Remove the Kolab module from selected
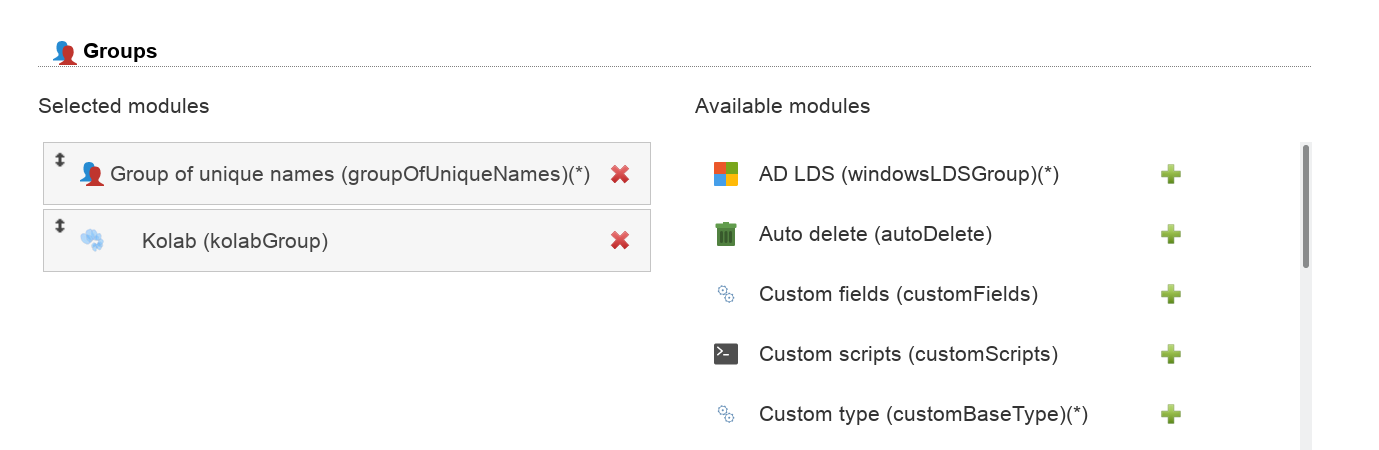Image resolution: width=1379 pixels, height=450 pixels. (x=620, y=240)
